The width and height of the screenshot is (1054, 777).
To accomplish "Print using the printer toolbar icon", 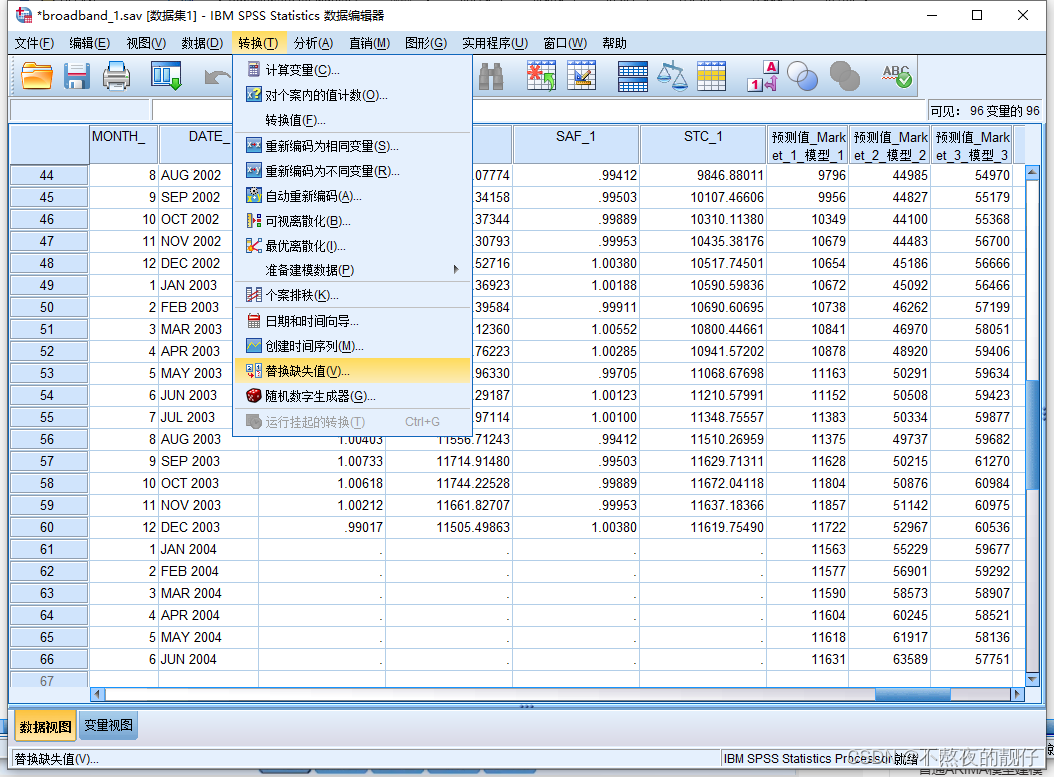I will point(116,75).
